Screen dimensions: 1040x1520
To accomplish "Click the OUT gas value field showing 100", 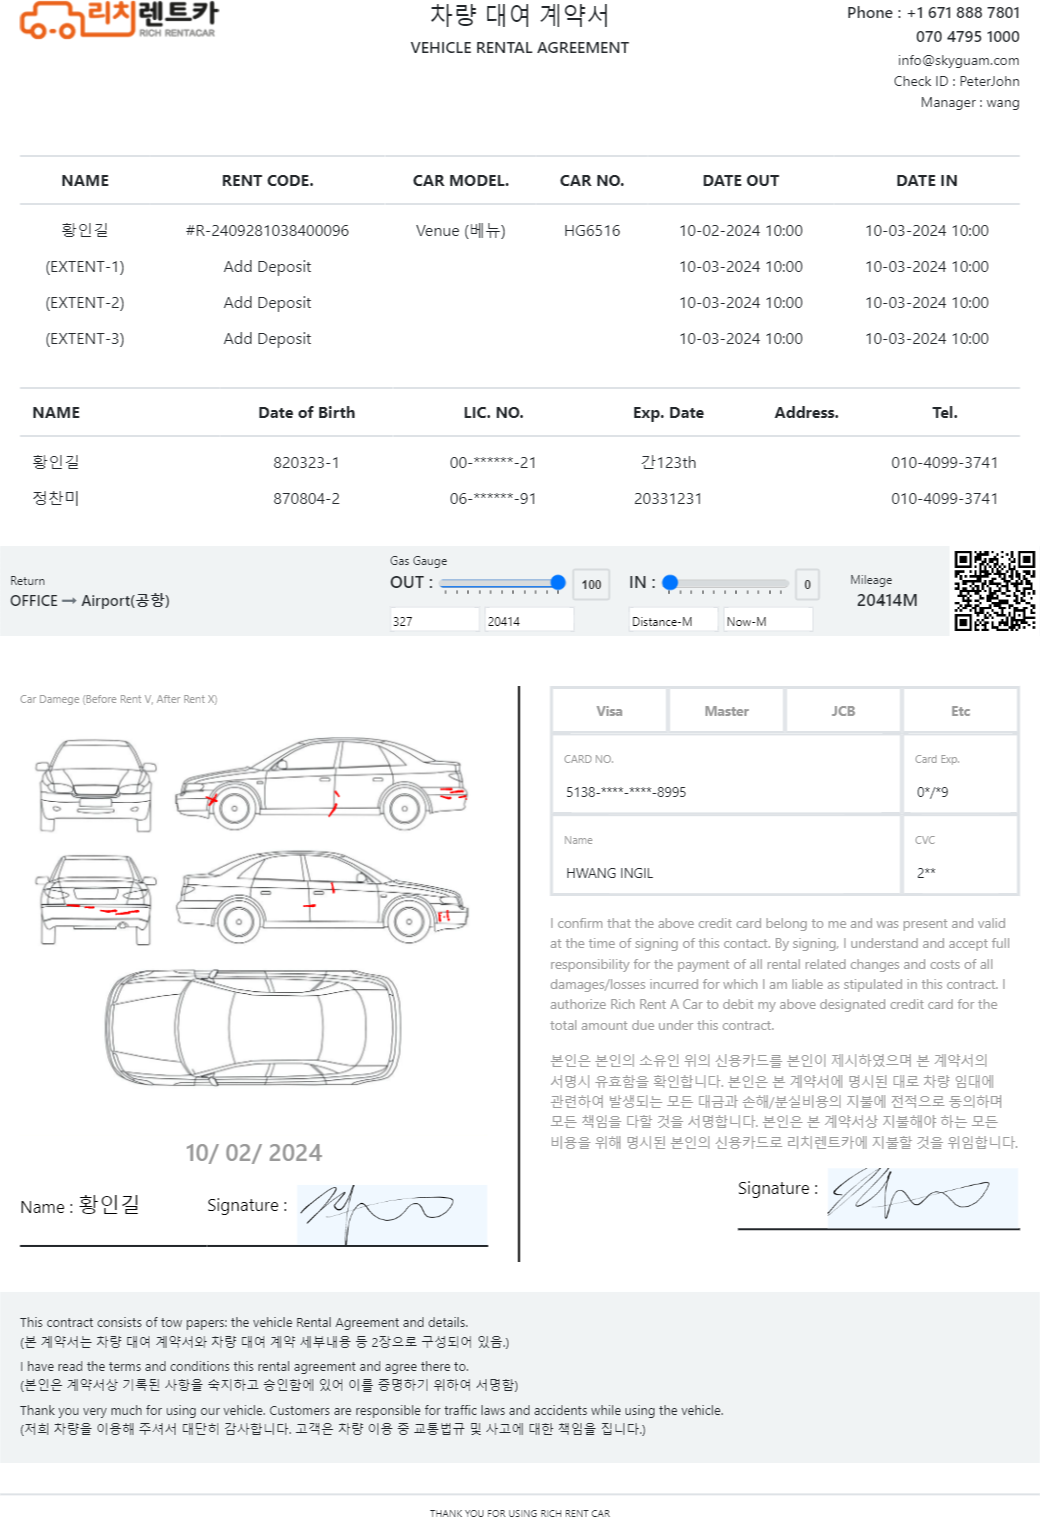I will [x=591, y=584].
